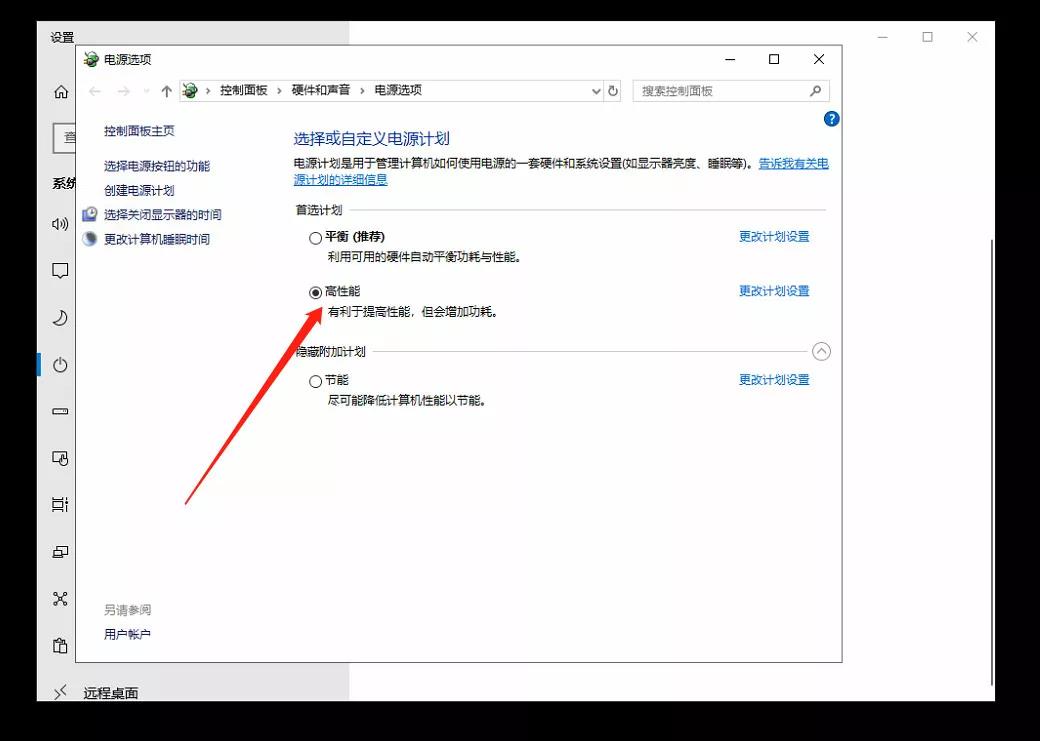Click the power and sleep icon in sidebar

click(60, 365)
